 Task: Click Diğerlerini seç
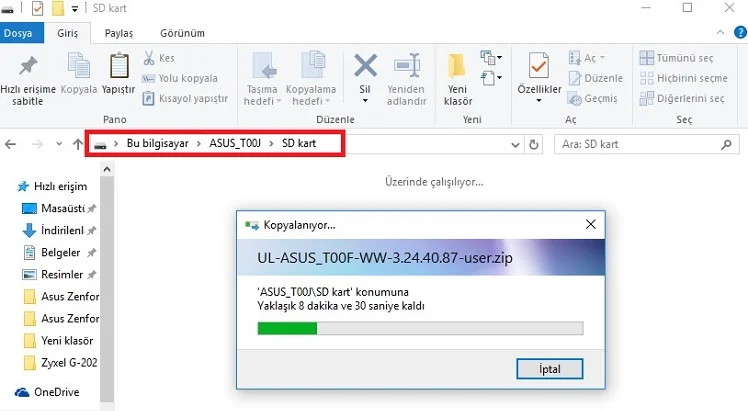point(682,99)
